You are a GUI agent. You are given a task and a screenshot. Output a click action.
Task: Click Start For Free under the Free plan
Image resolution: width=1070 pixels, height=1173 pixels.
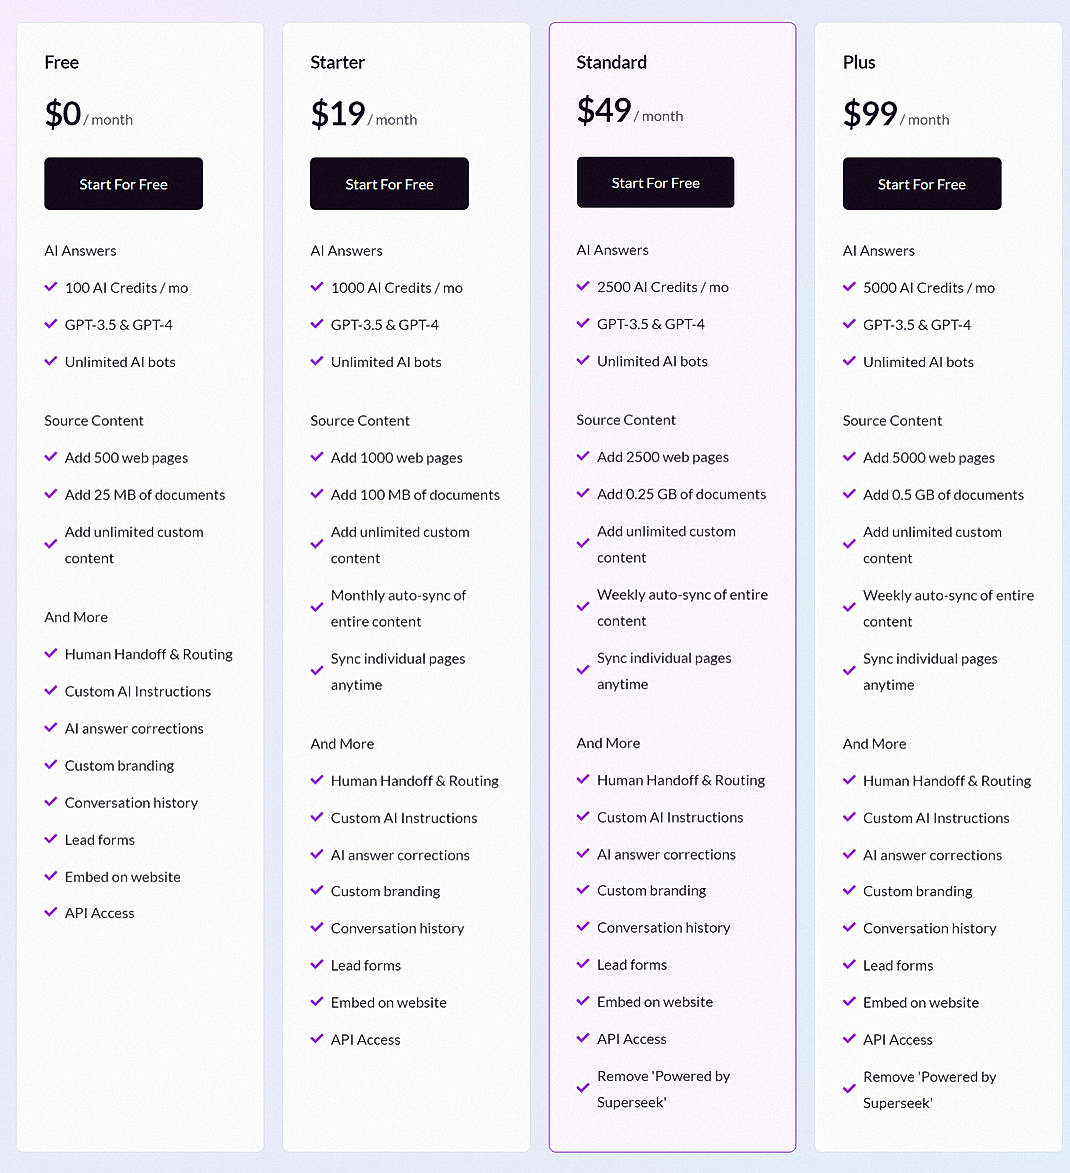123,183
